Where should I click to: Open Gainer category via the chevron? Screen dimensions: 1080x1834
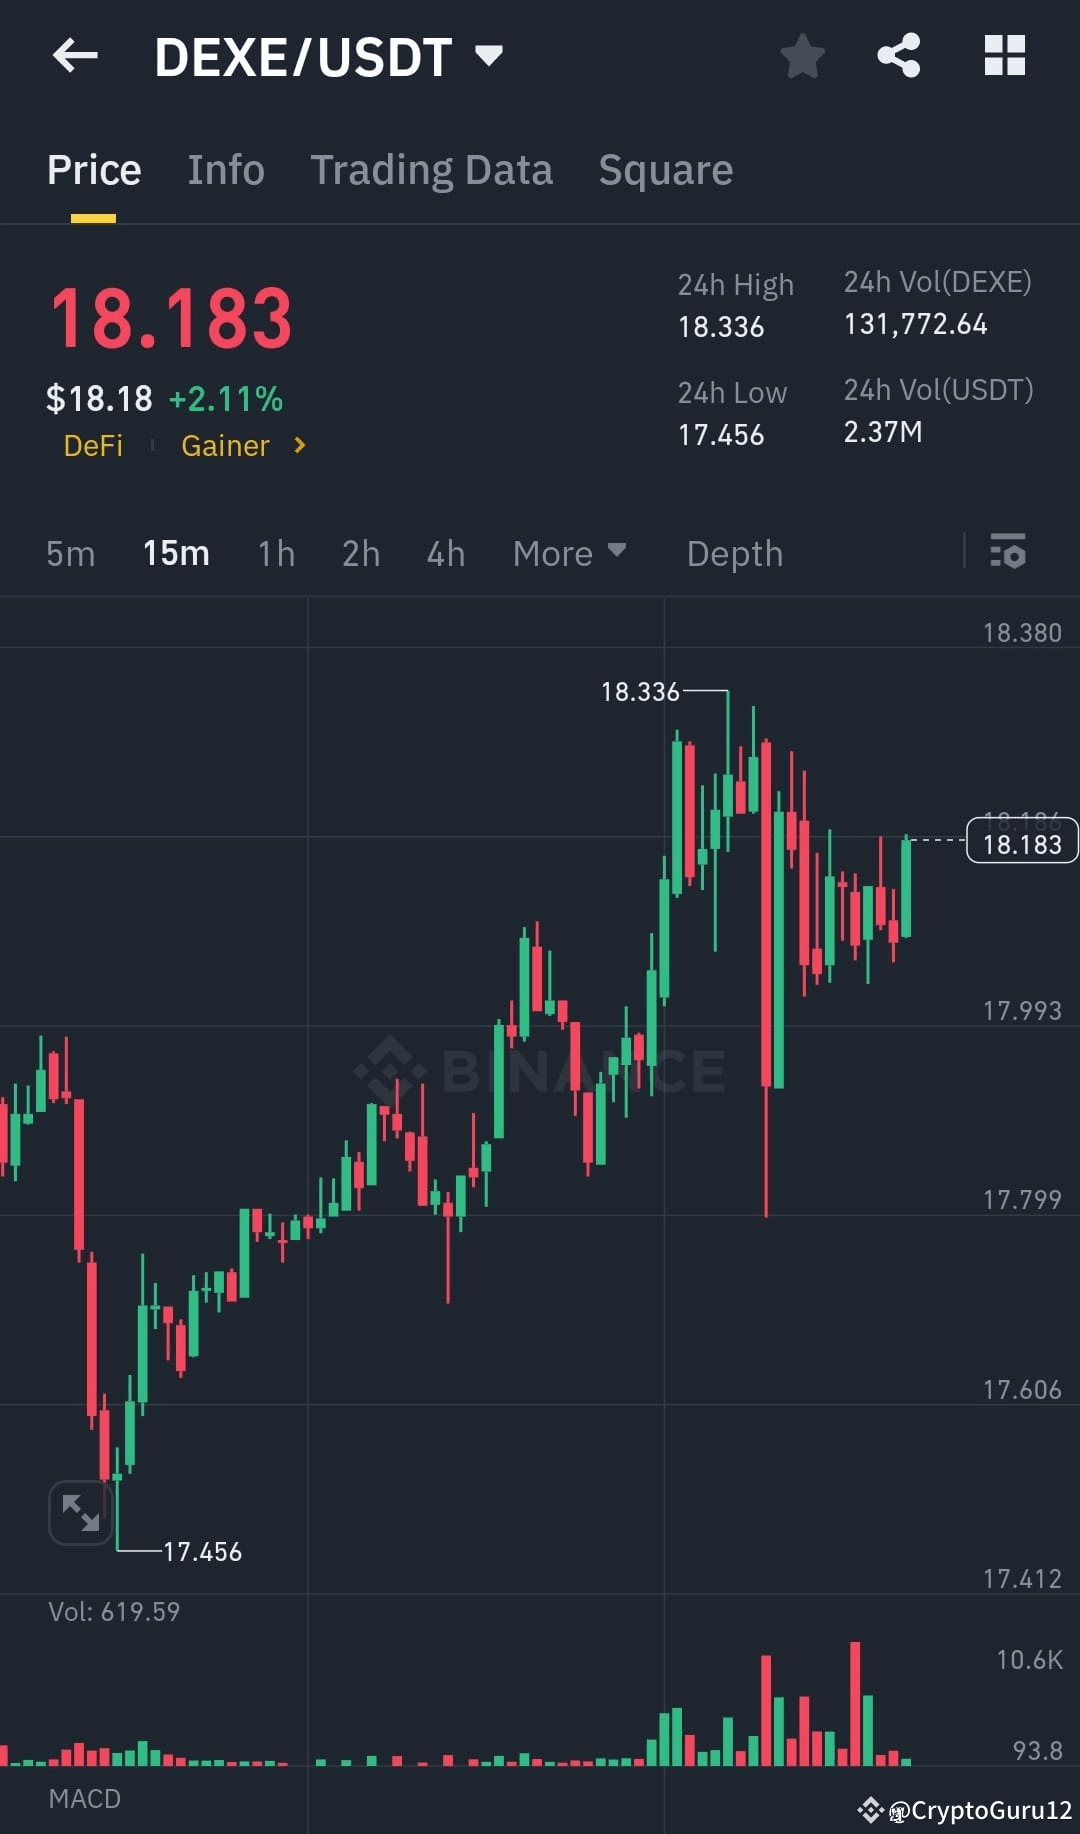298,447
